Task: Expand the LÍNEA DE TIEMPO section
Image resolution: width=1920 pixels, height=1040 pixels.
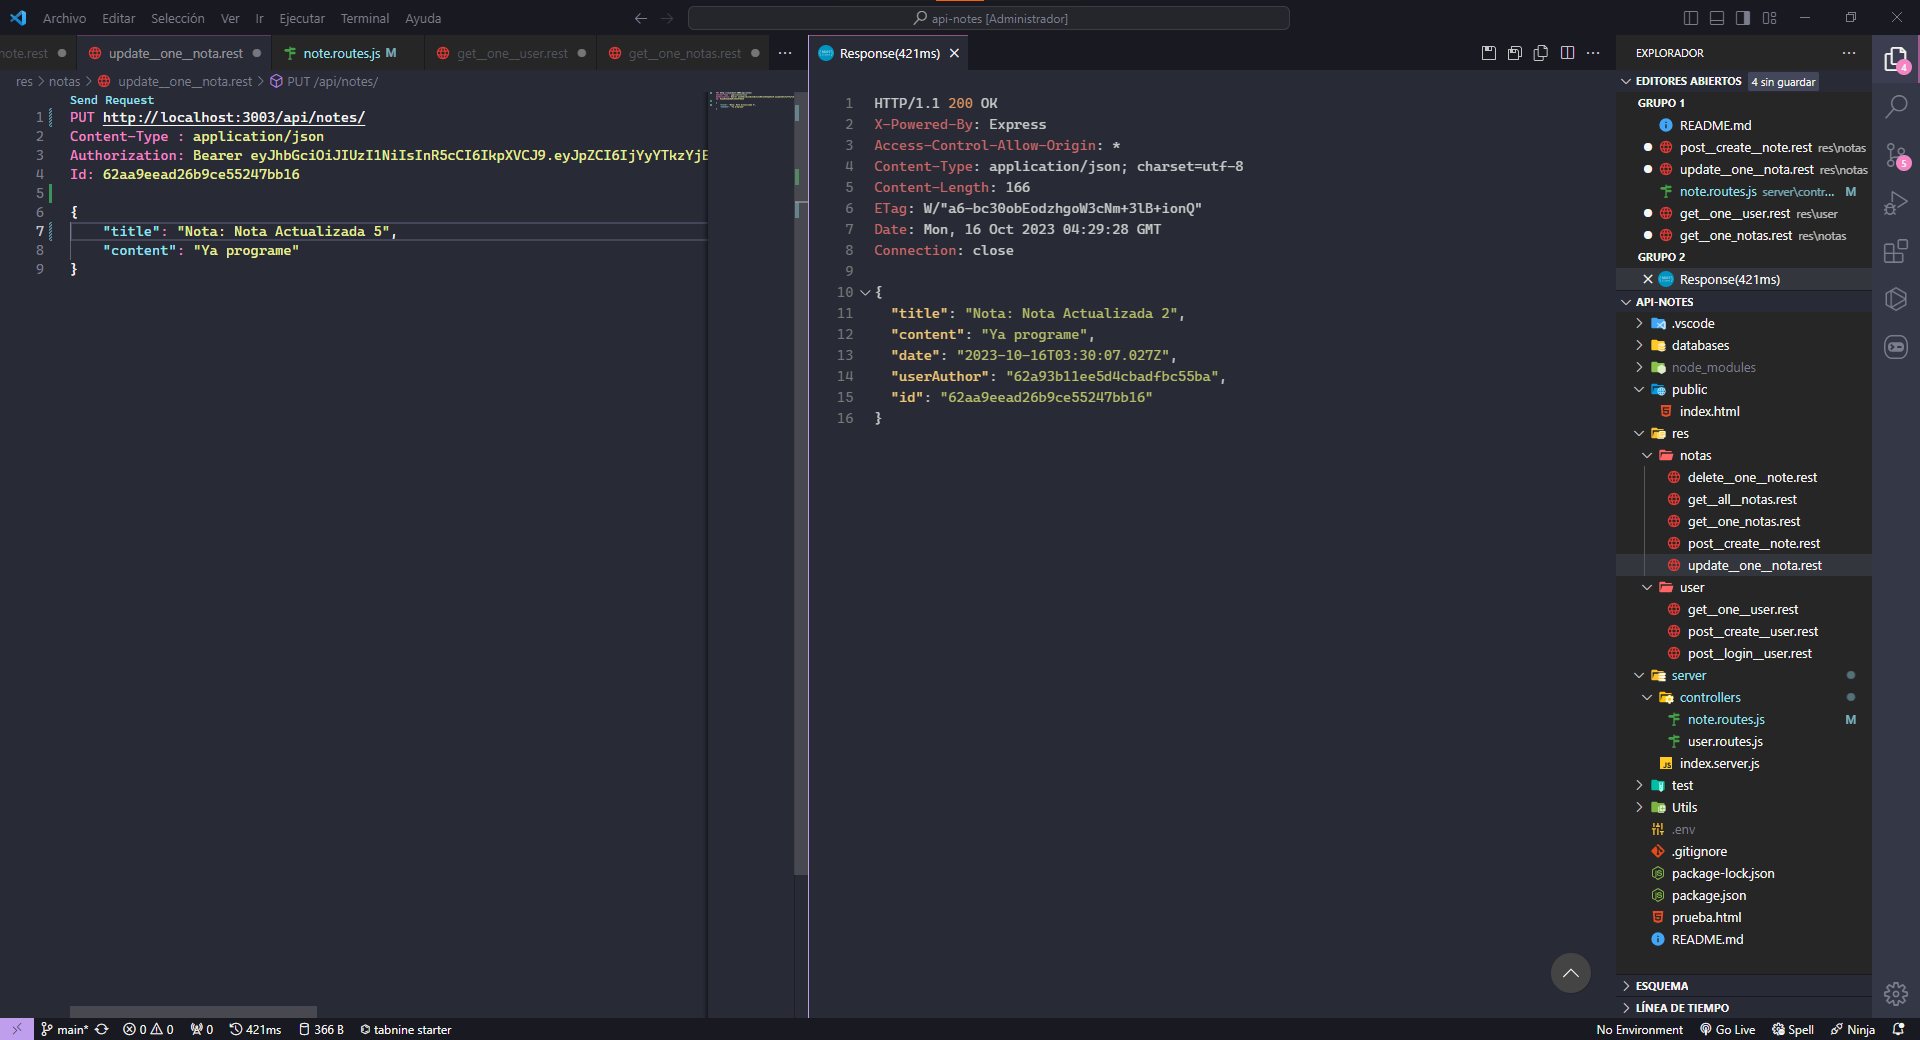Action: coord(1682,1008)
